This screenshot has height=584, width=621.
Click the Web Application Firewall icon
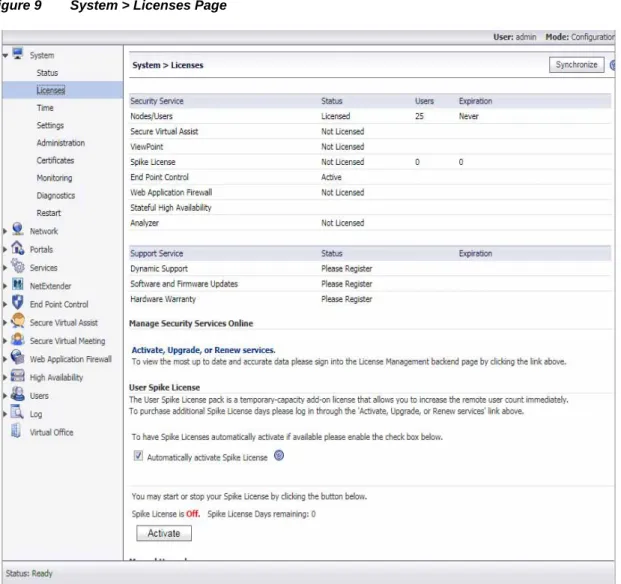click(17, 357)
